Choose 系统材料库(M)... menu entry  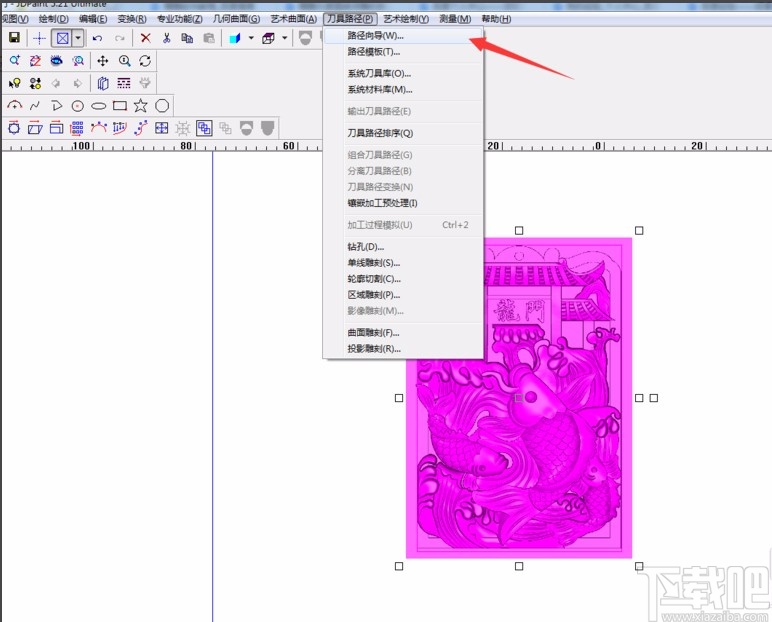tap(403, 90)
